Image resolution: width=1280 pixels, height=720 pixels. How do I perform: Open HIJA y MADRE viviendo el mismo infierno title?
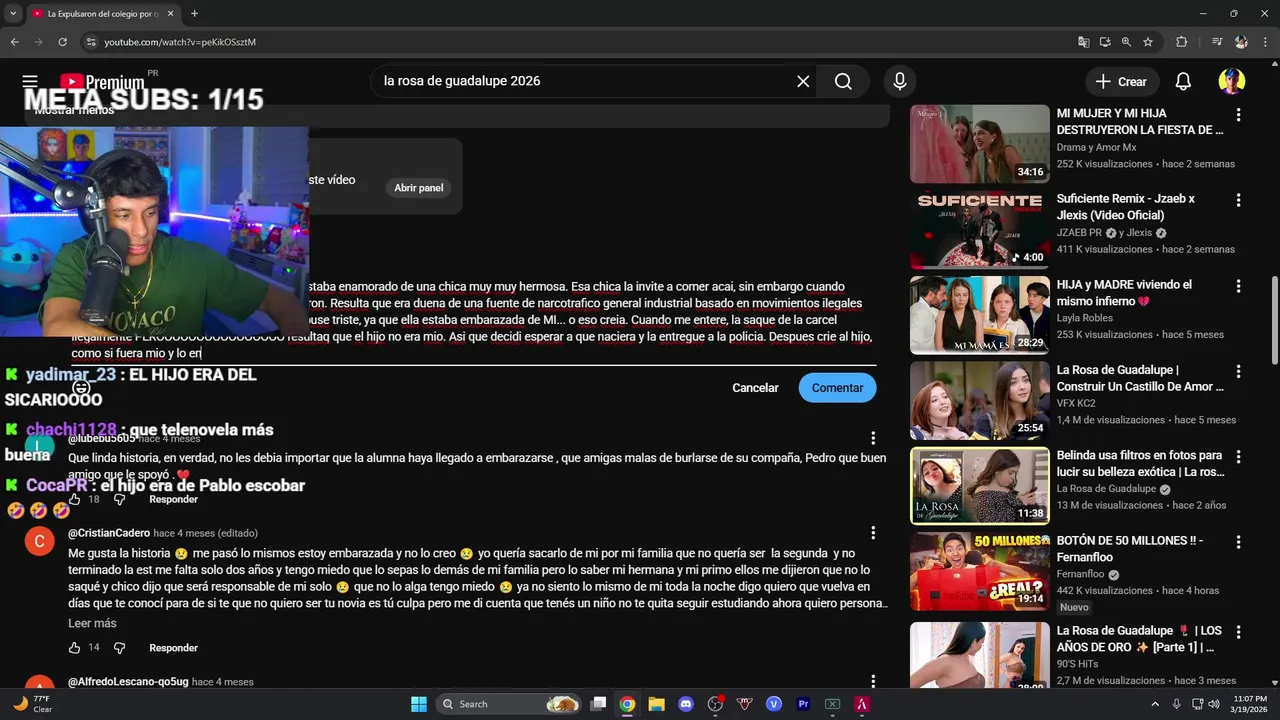click(x=1125, y=293)
